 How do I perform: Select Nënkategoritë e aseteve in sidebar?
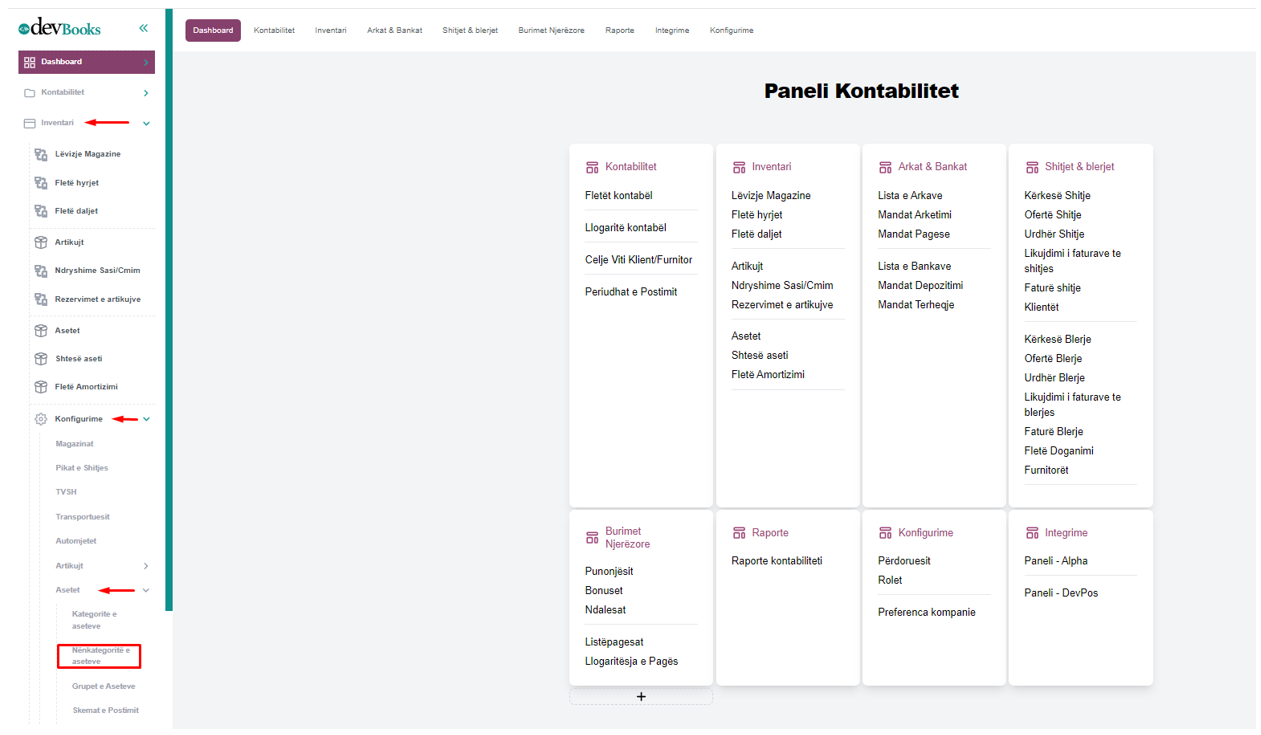(100, 656)
